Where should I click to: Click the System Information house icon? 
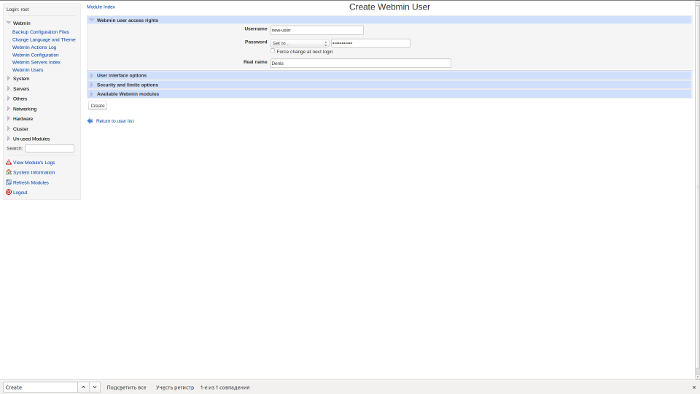tap(8, 172)
